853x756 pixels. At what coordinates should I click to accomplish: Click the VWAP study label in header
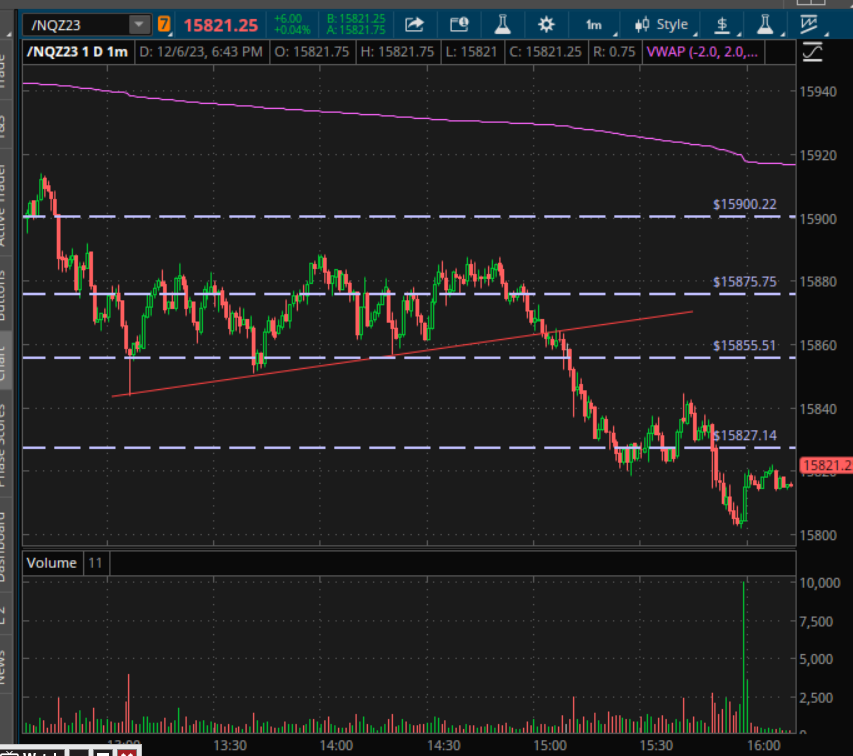pyautogui.click(x=701, y=52)
